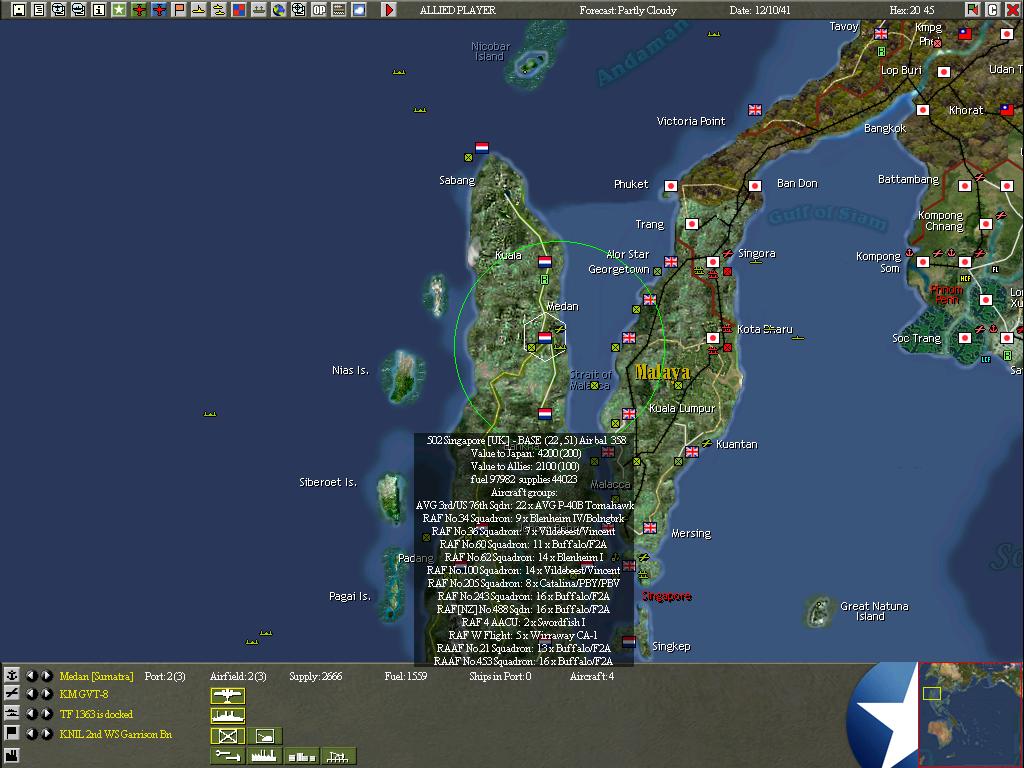
Task: Click the factory icon at bottom left
Action: [12, 756]
